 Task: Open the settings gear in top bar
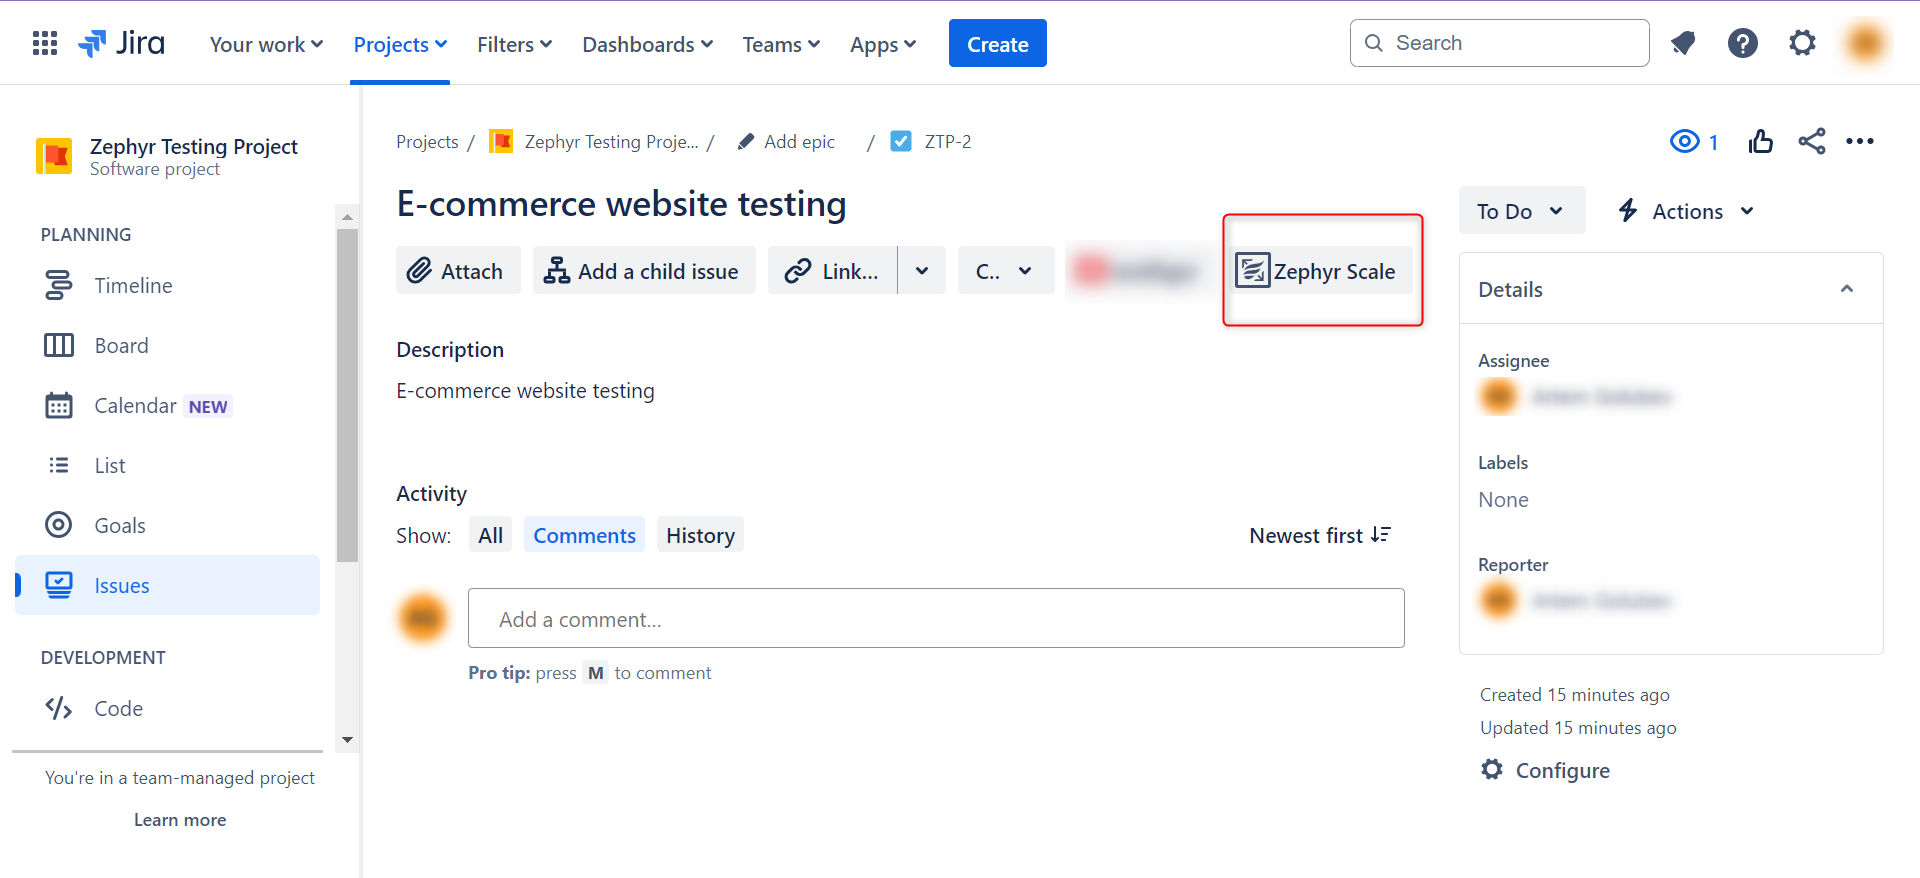click(x=1802, y=43)
